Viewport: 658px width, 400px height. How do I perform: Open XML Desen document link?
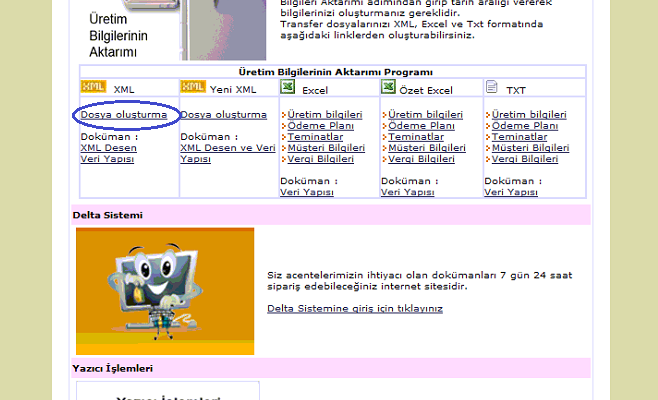108,148
